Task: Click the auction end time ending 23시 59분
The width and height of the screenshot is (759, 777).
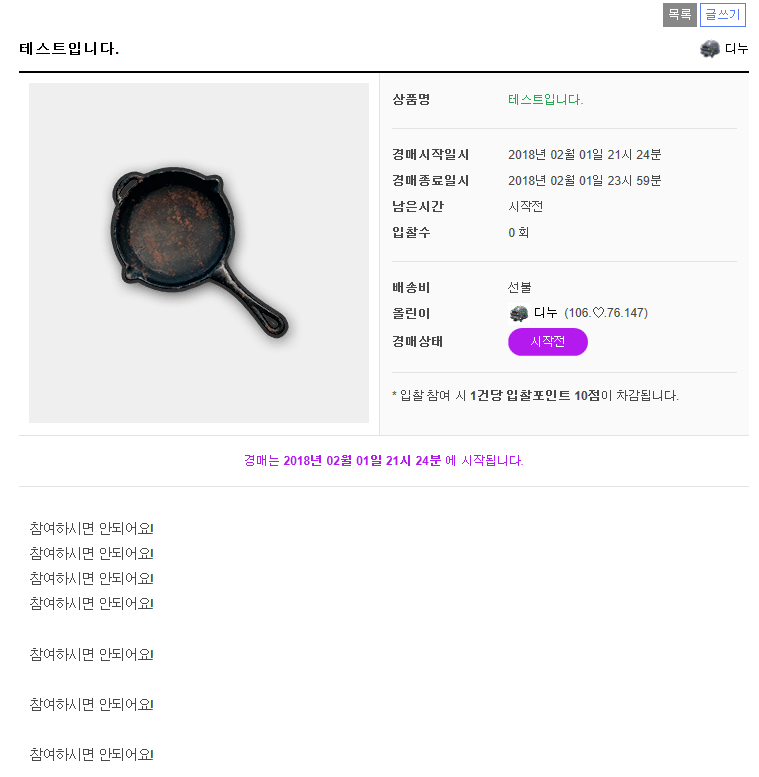Action: pyautogui.click(x=584, y=181)
